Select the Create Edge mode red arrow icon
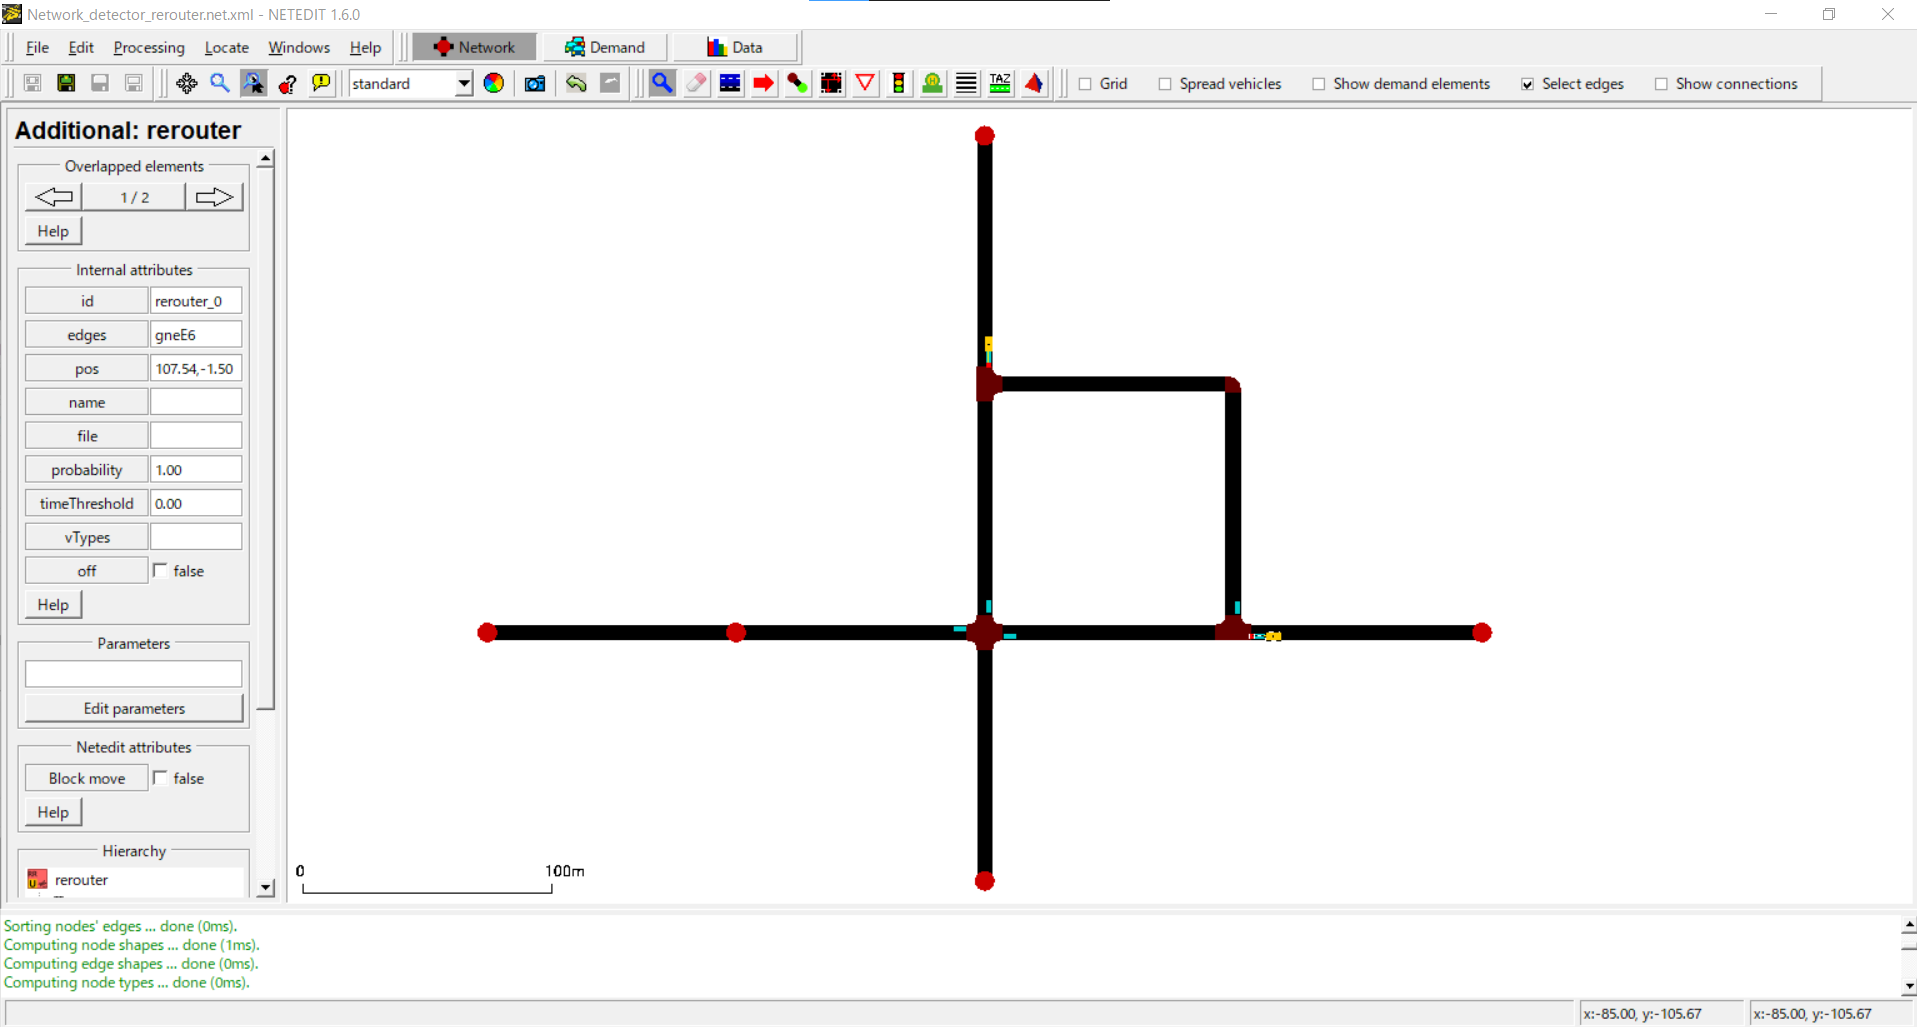The width and height of the screenshot is (1917, 1027). 763,83
